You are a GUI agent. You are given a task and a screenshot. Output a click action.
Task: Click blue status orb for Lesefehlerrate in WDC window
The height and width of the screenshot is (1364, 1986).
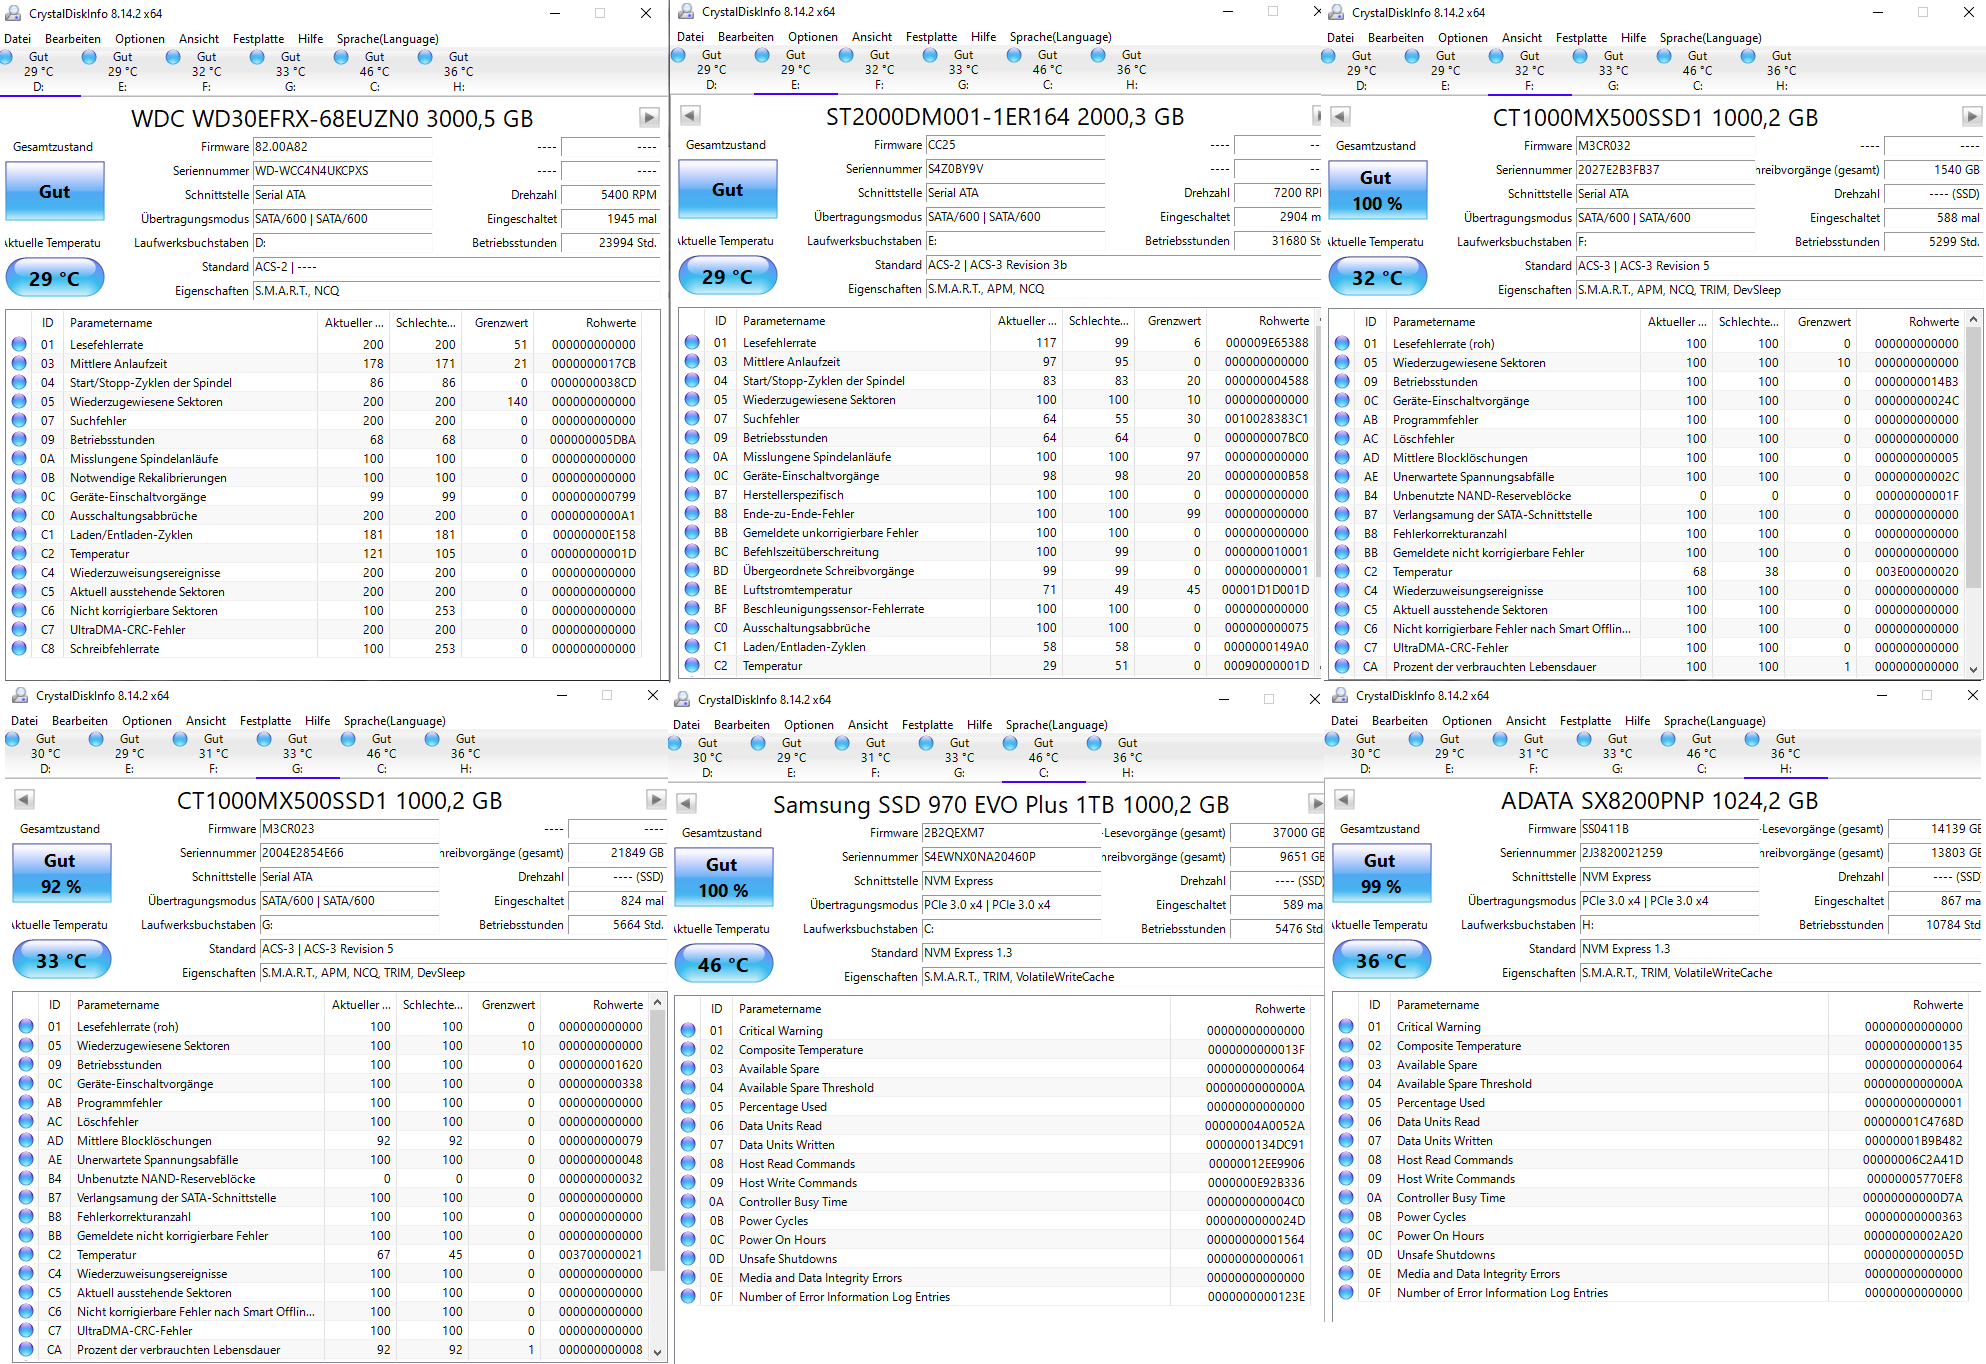(x=19, y=344)
